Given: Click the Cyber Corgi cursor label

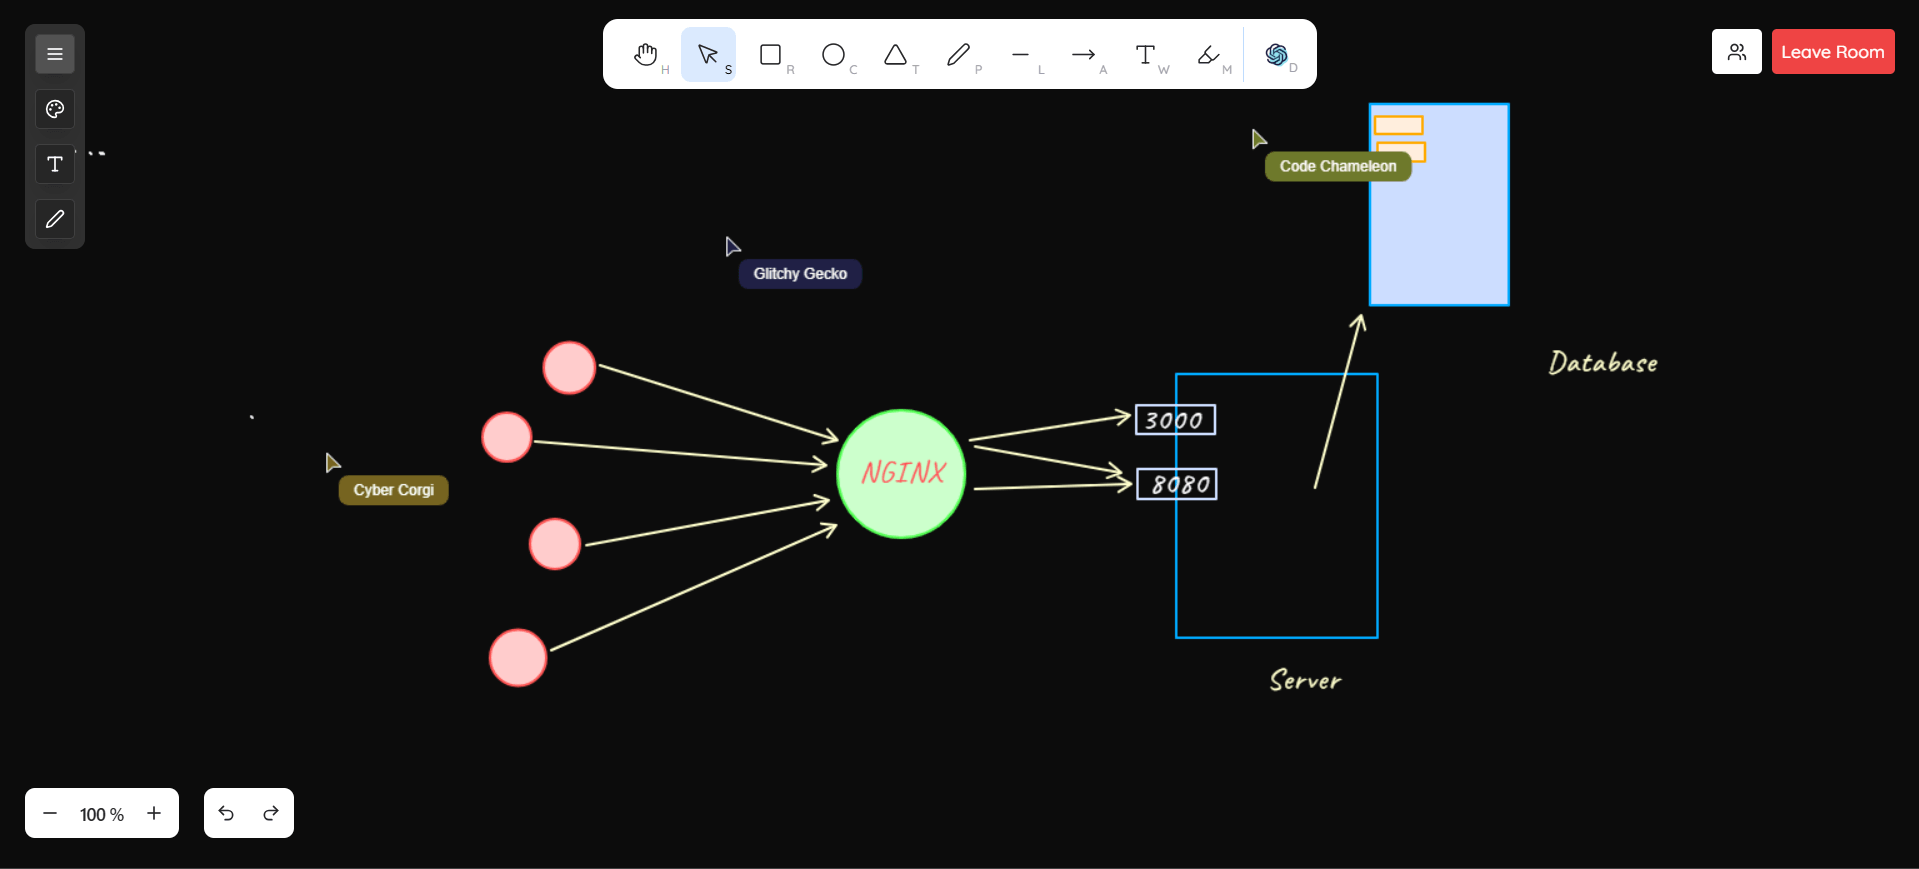Looking at the screenshot, I should coord(394,490).
